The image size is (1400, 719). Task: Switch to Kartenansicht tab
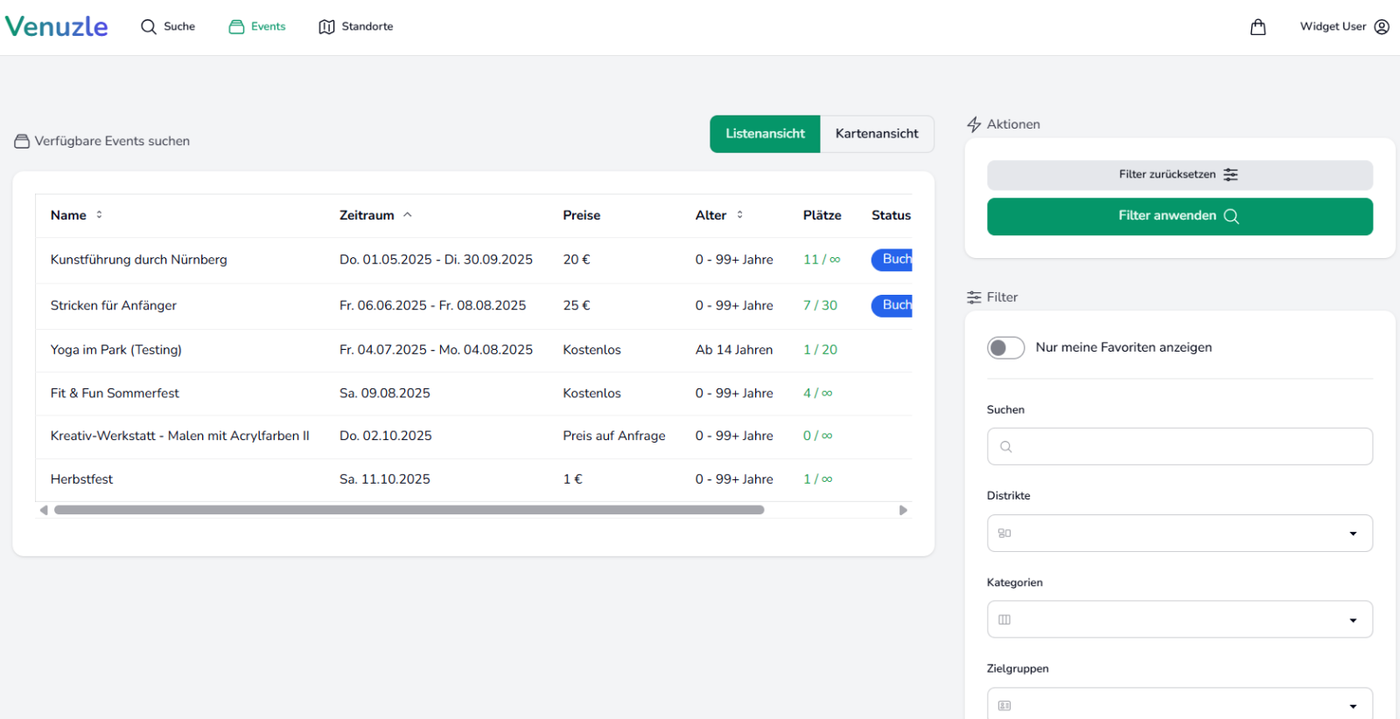(x=877, y=134)
